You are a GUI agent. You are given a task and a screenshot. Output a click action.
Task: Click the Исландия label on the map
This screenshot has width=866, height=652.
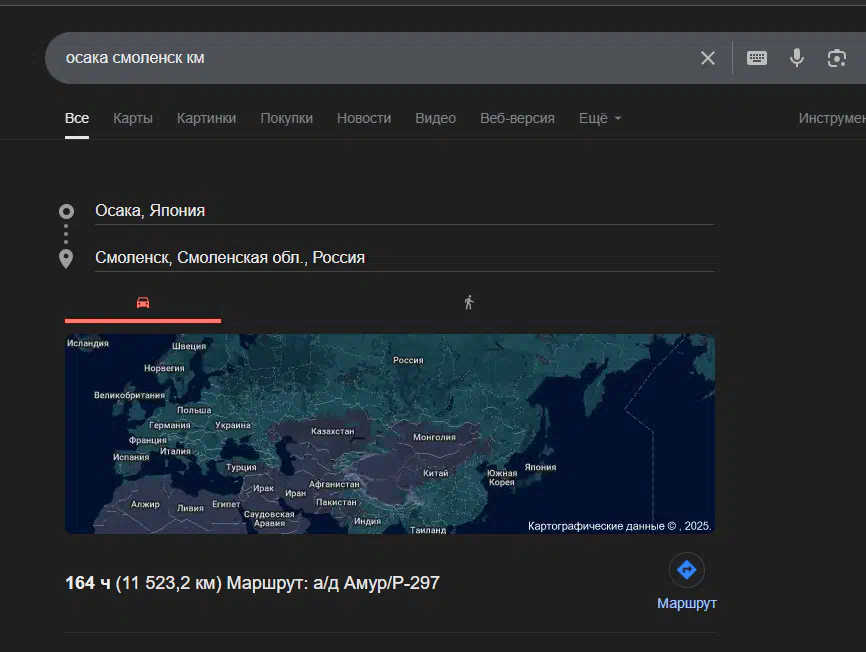click(x=88, y=343)
